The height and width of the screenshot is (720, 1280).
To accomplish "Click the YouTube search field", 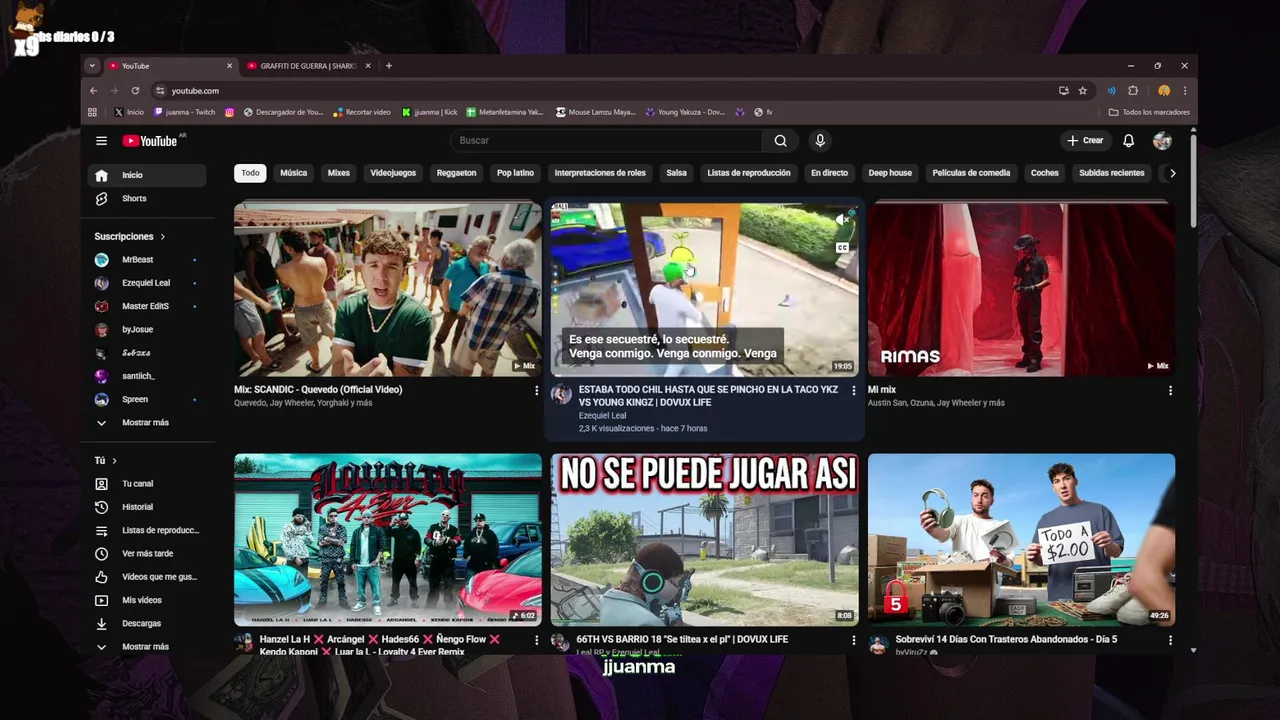I will (605, 141).
